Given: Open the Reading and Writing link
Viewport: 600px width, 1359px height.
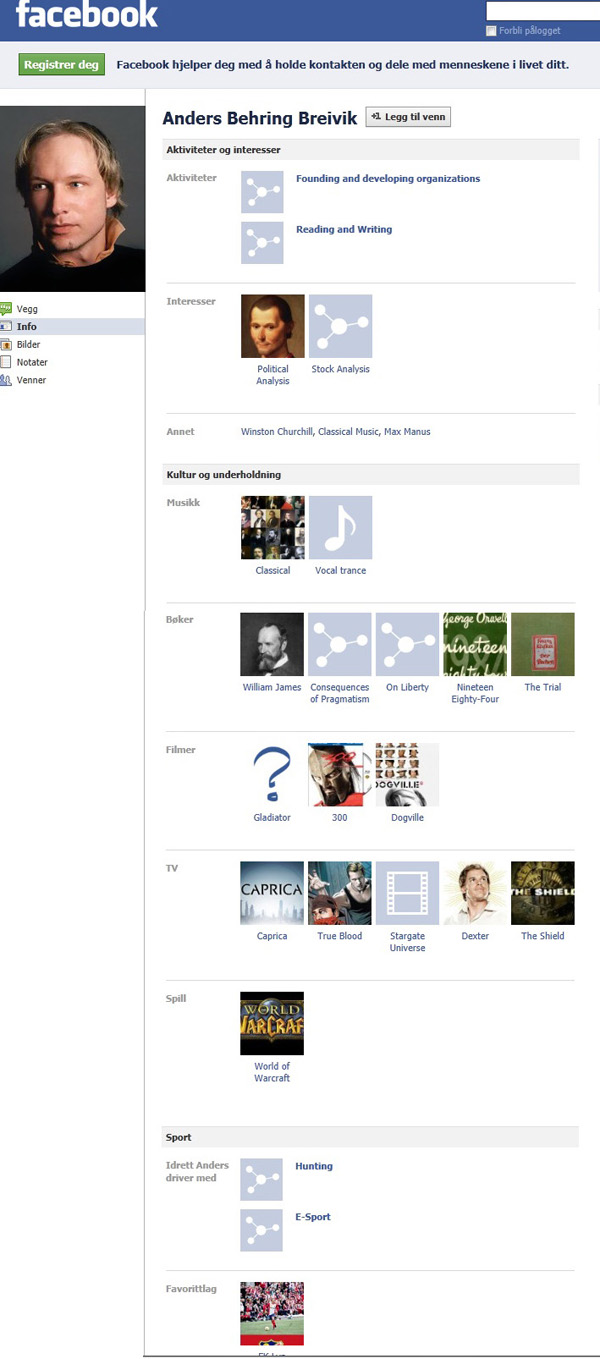Looking at the screenshot, I should pos(344,230).
